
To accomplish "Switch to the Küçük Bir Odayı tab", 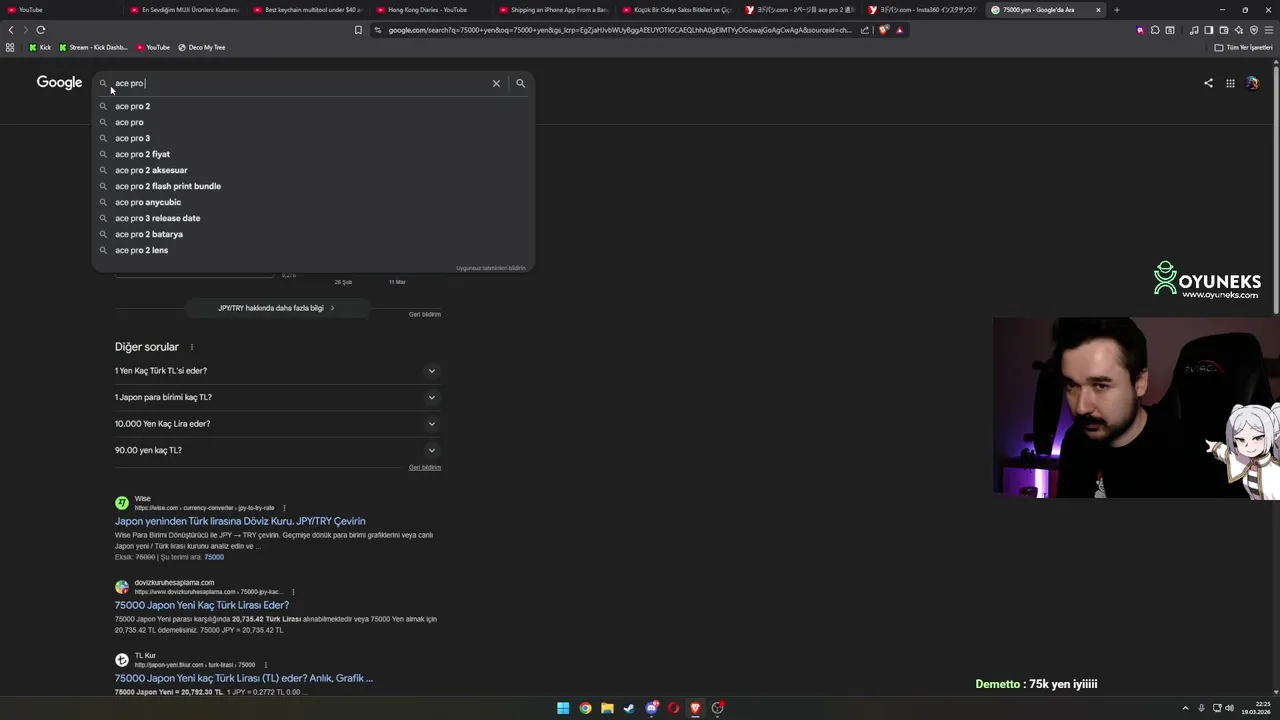I will (x=676, y=10).
